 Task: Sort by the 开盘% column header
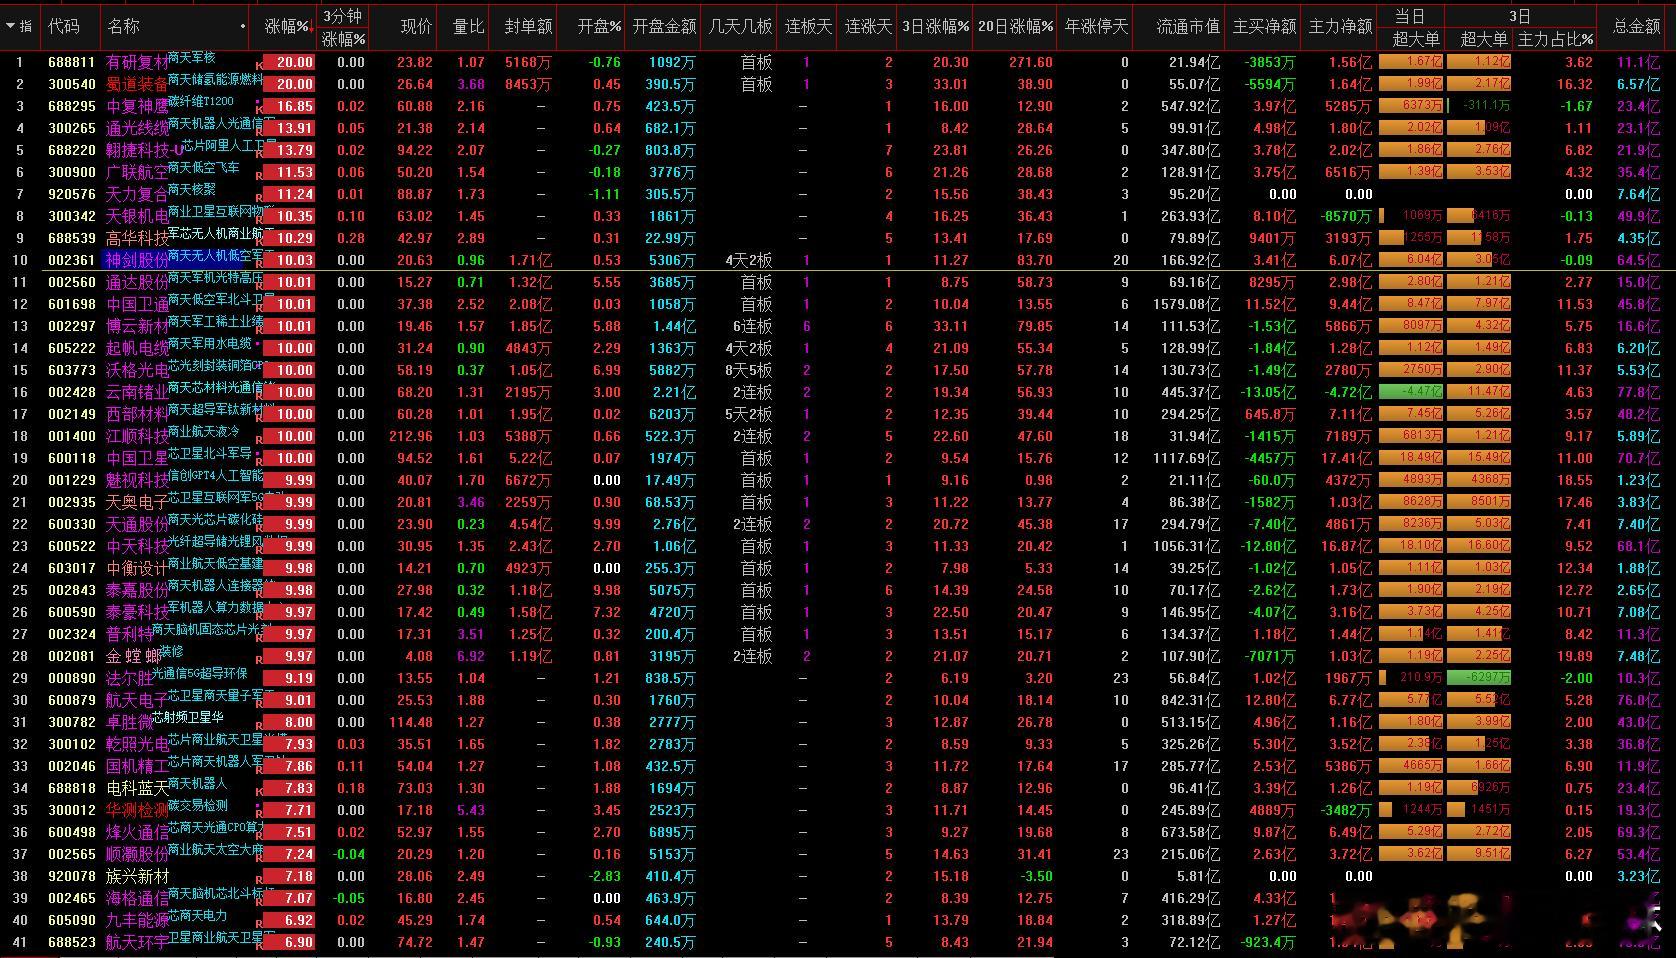[599, 27]
